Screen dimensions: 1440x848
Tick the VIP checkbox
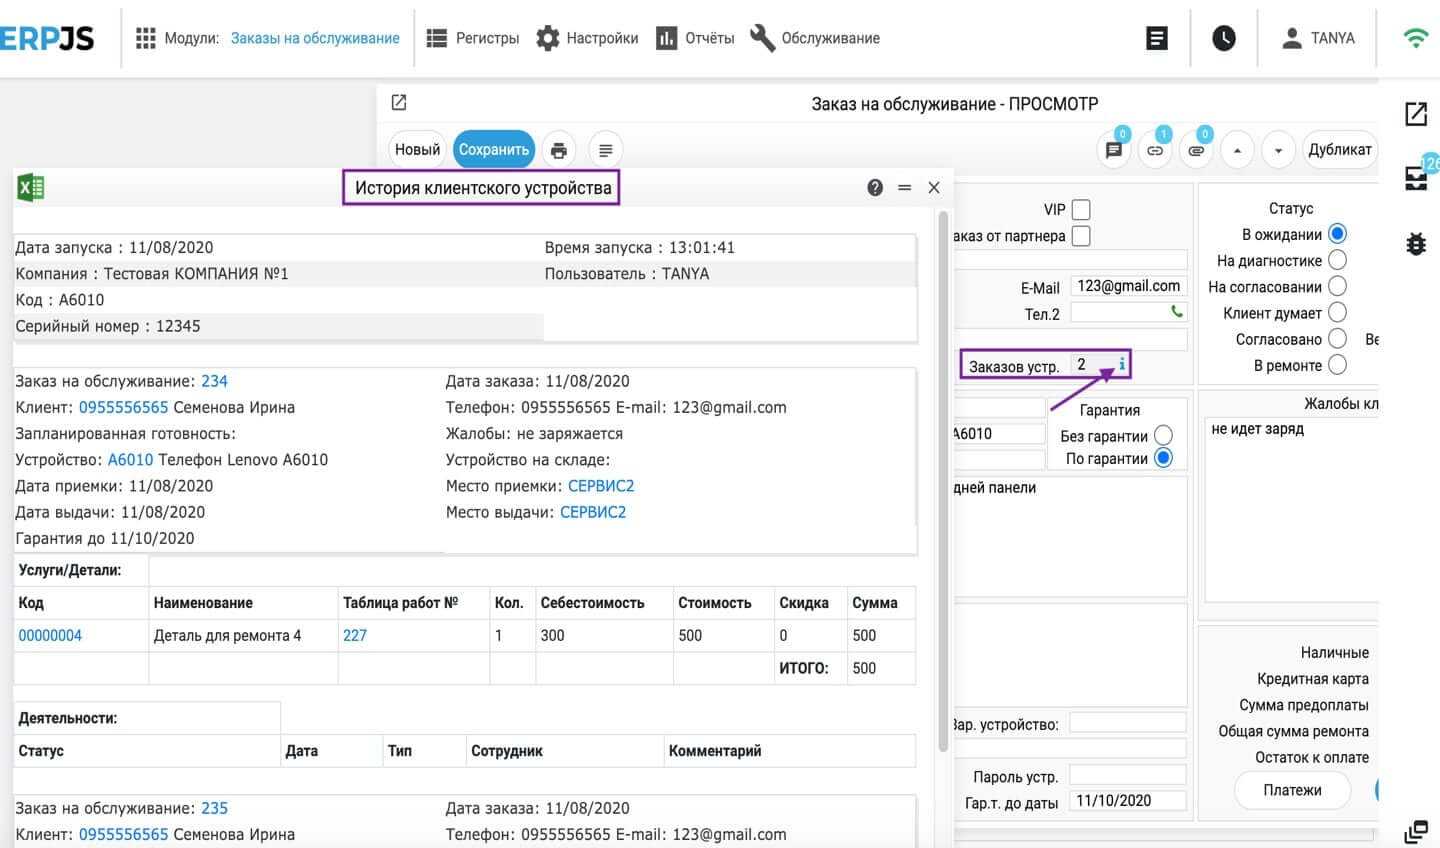(1081, 209)
